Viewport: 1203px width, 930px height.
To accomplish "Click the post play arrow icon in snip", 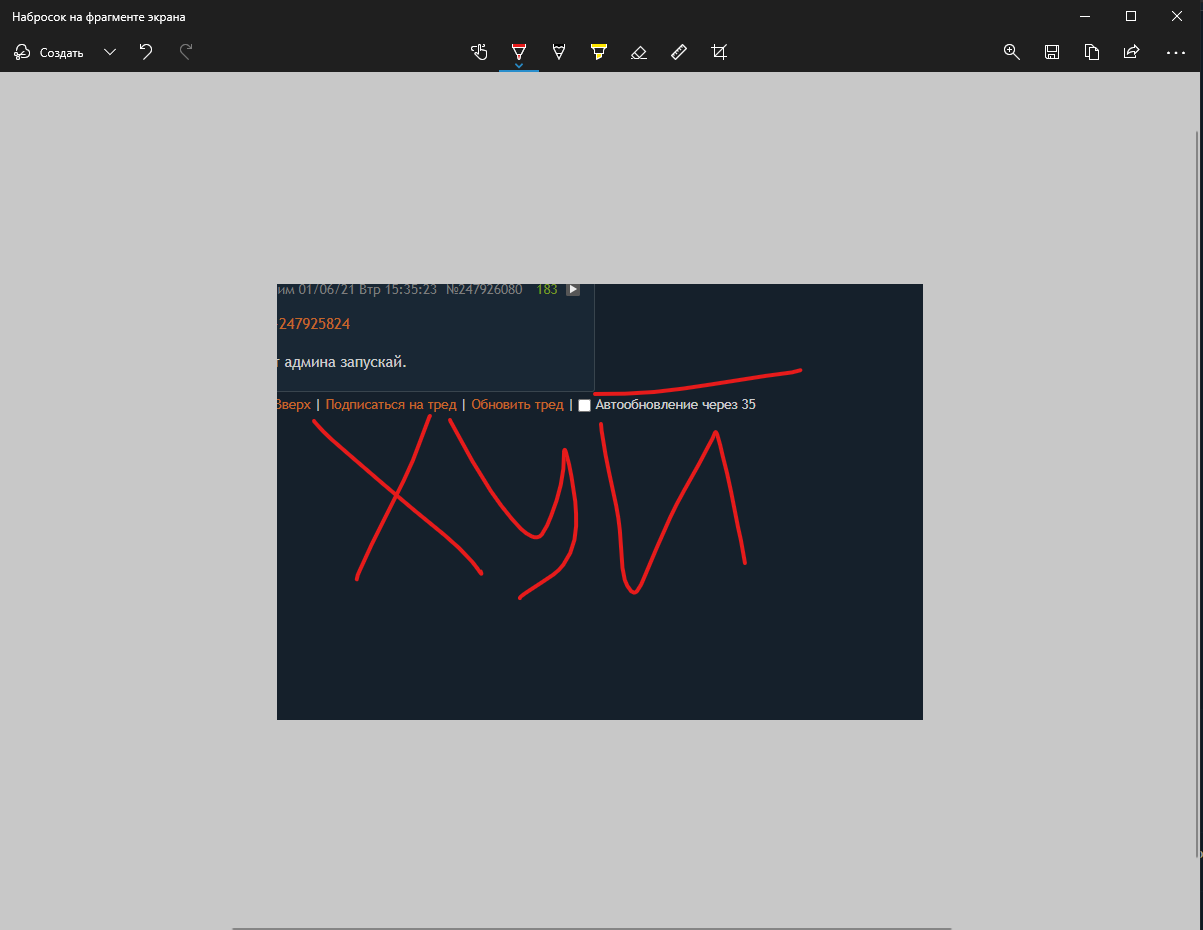I will pos(573,290).
